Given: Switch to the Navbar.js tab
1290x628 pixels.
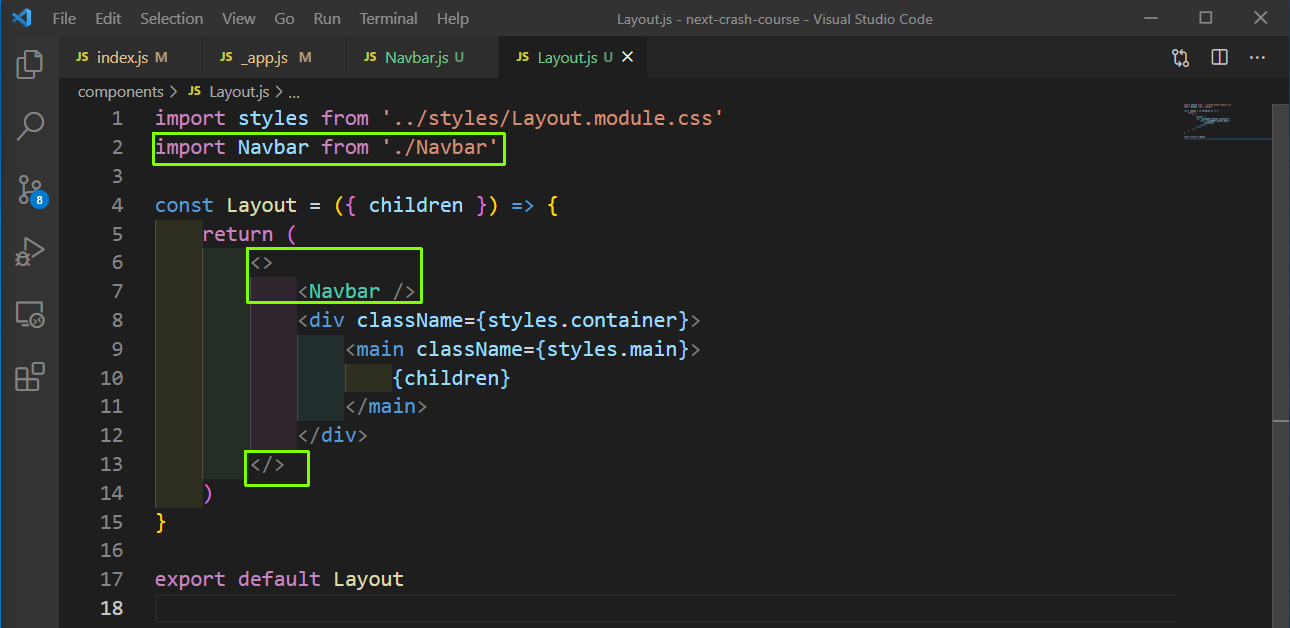Looking at the screenshot, I should tap(422, 58).
